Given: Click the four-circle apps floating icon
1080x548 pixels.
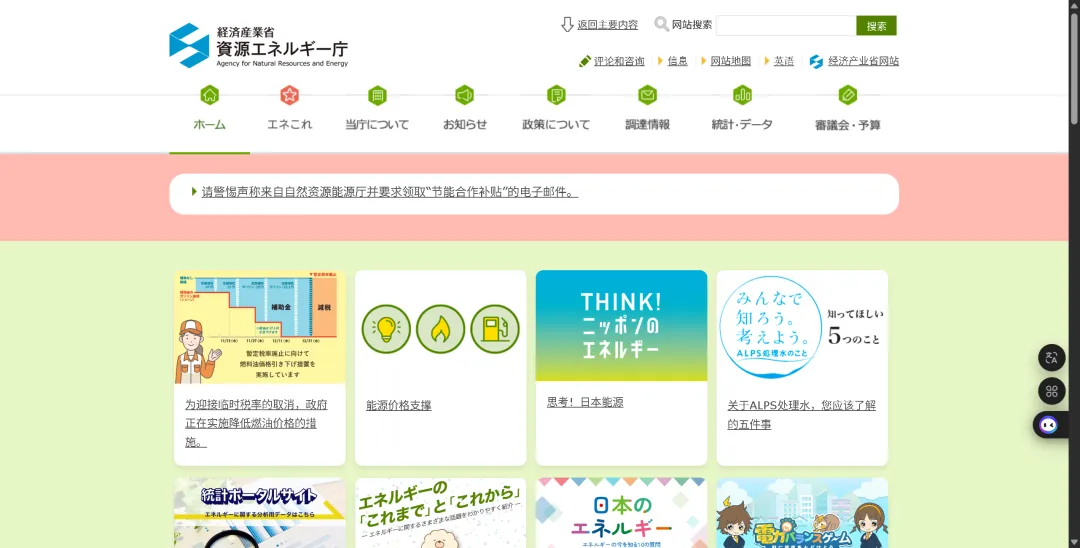Looking at the screenshot, I should pos(1051,391).
